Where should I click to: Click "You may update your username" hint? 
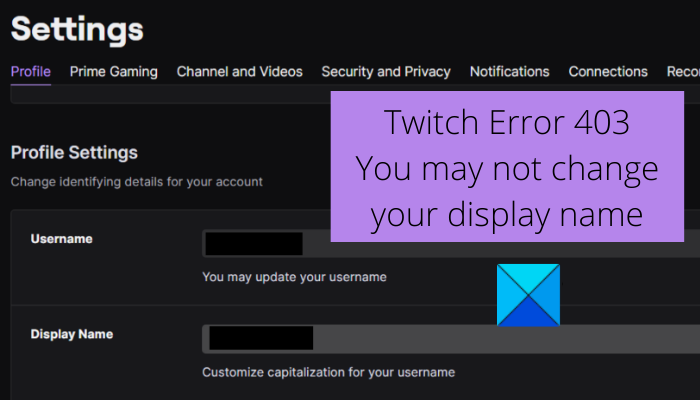point(294,276)
